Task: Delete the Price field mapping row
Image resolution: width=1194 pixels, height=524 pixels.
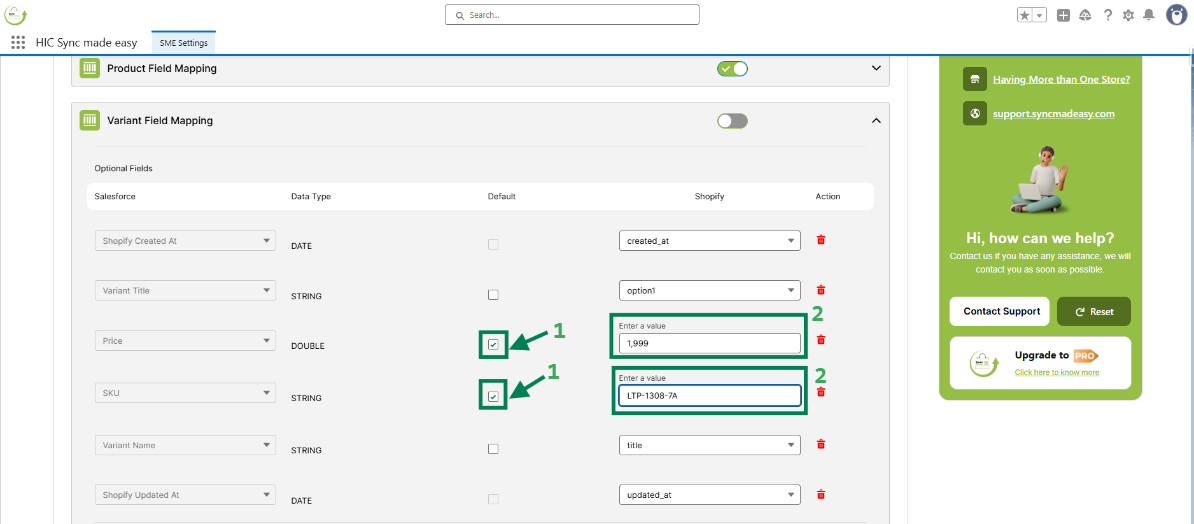Action: (x=821, y=341)
